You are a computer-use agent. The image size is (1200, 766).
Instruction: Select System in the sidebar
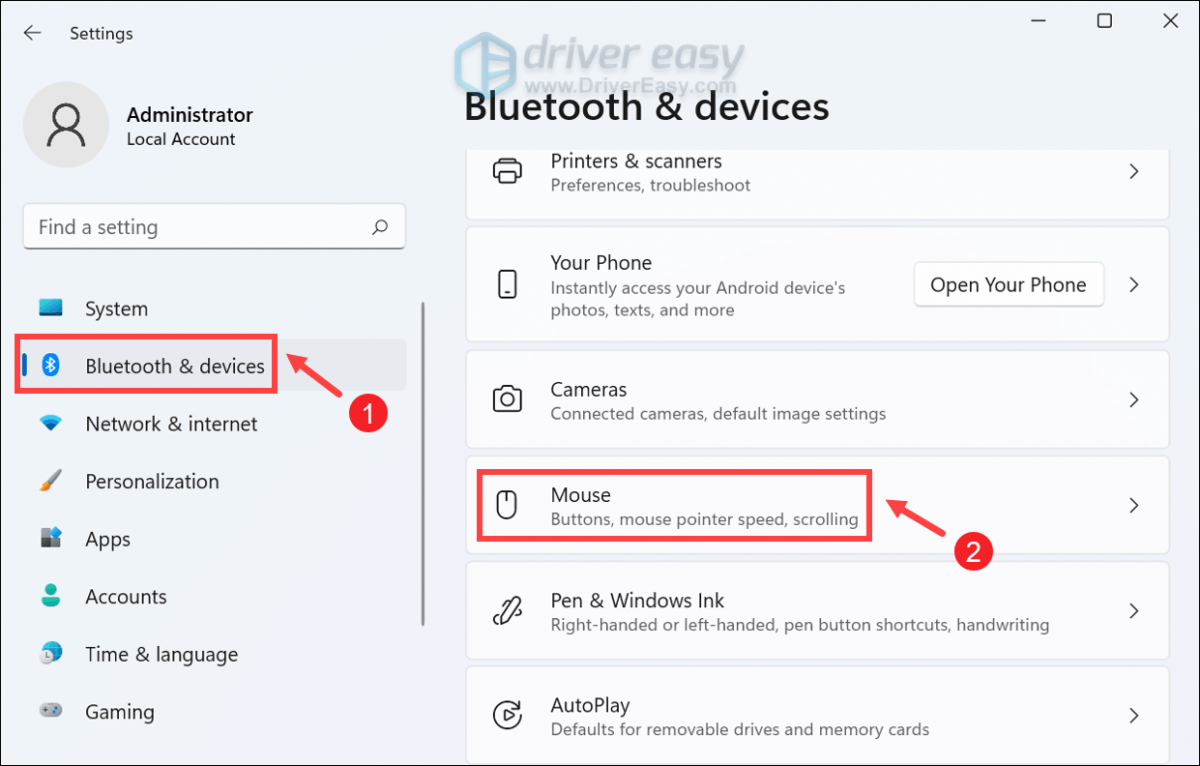pyautogui.click(x=116, y=308)
